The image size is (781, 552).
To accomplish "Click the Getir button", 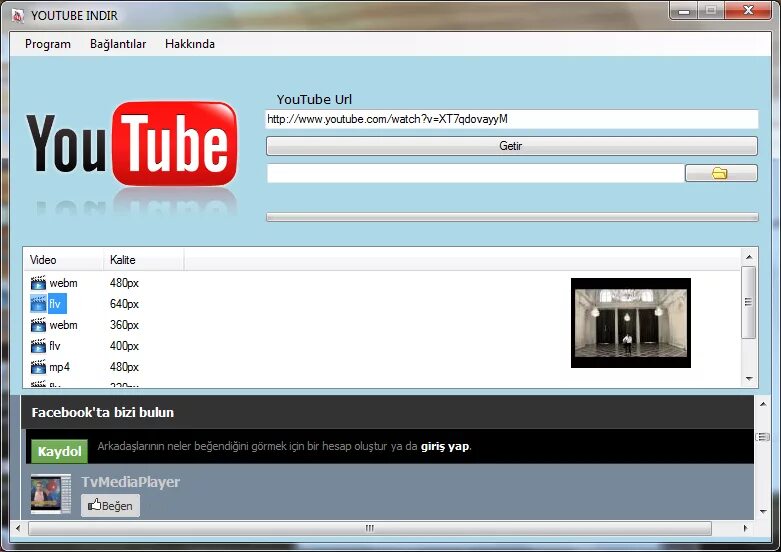I will tap(512, 146).
